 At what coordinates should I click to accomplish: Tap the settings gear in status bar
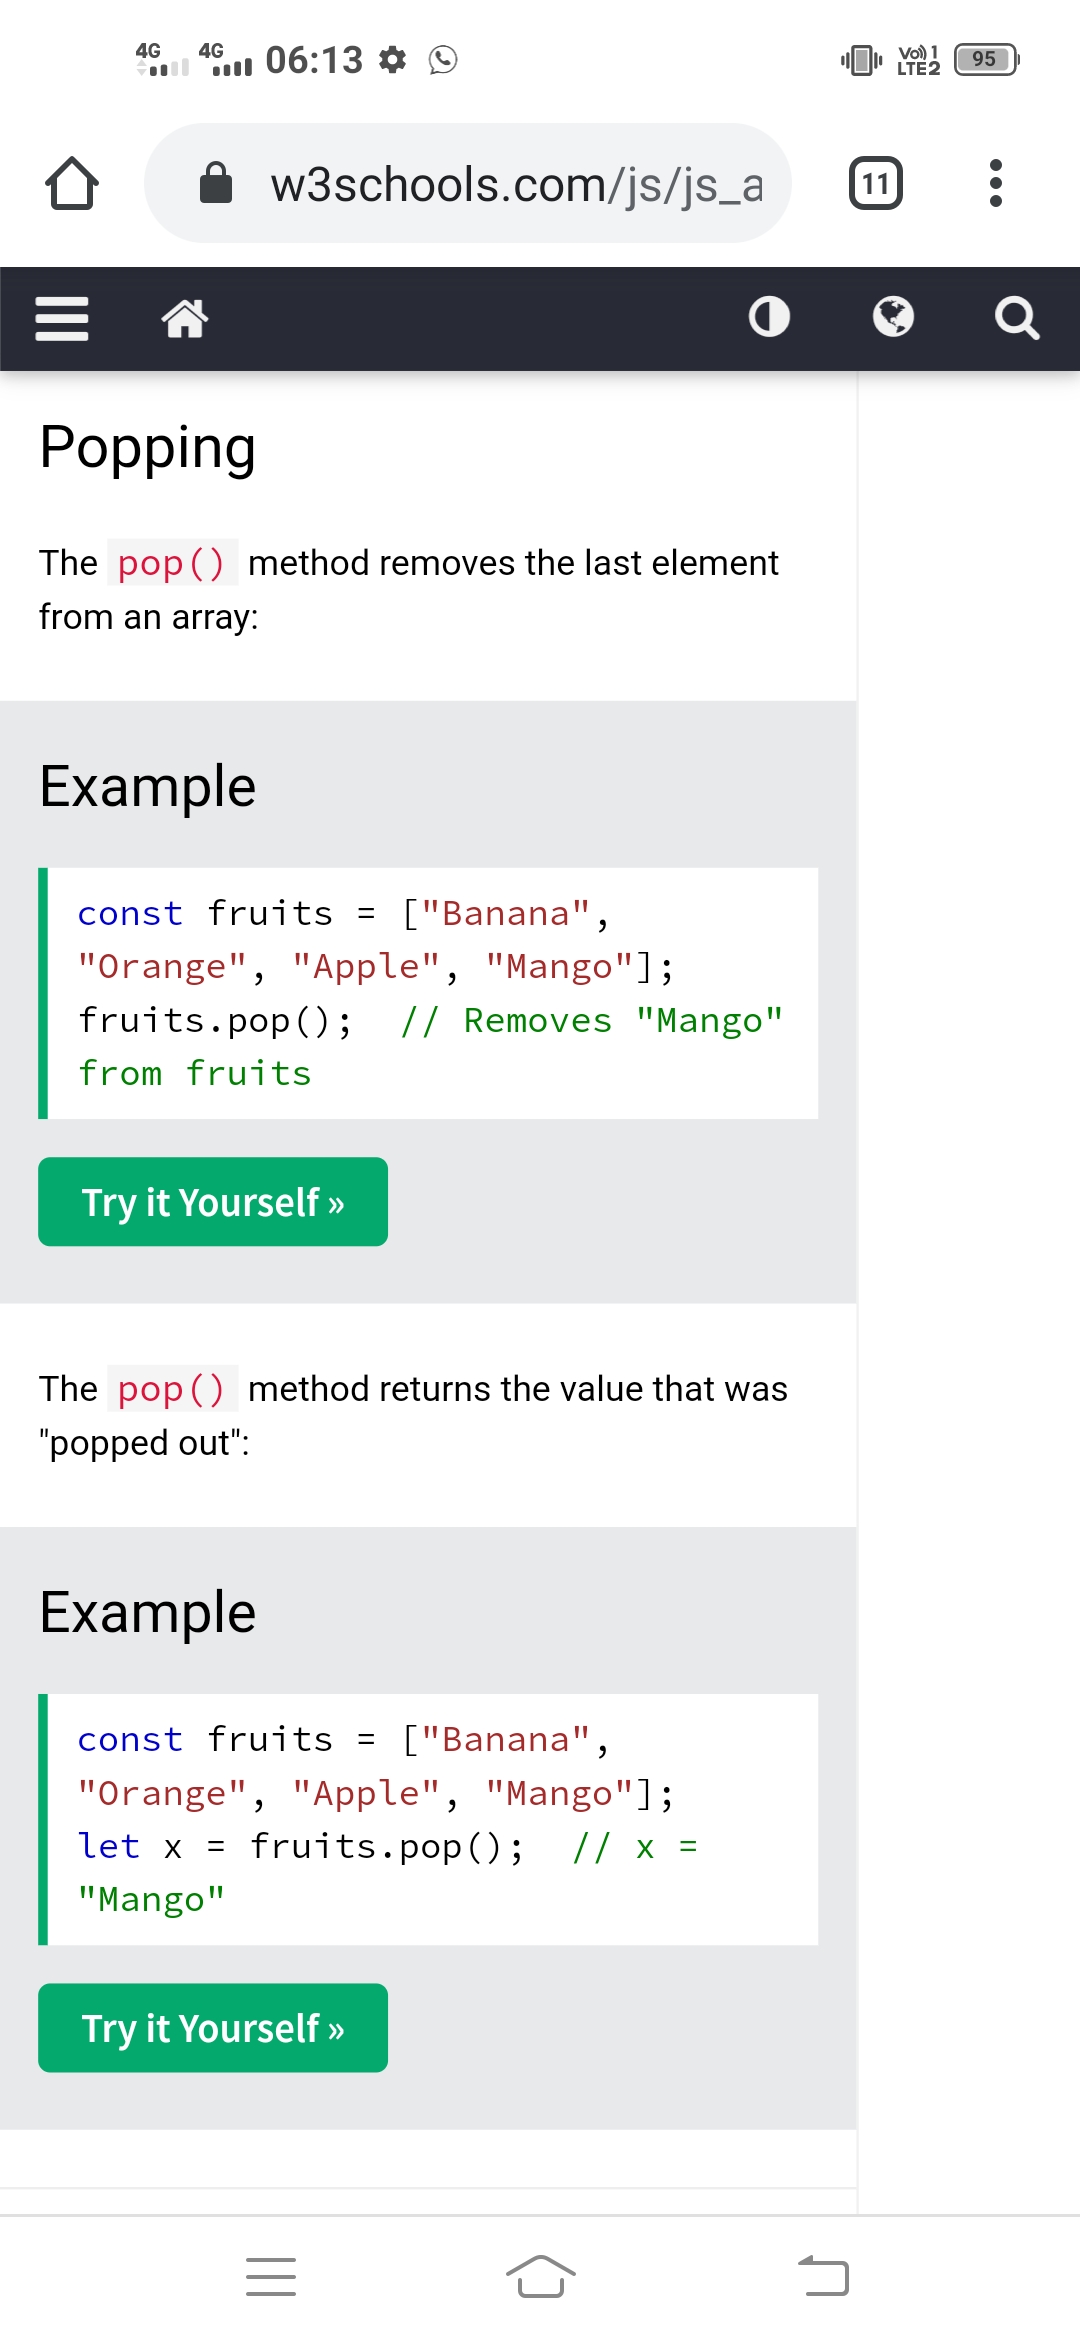pyautogui.click(x=393, y=60)
